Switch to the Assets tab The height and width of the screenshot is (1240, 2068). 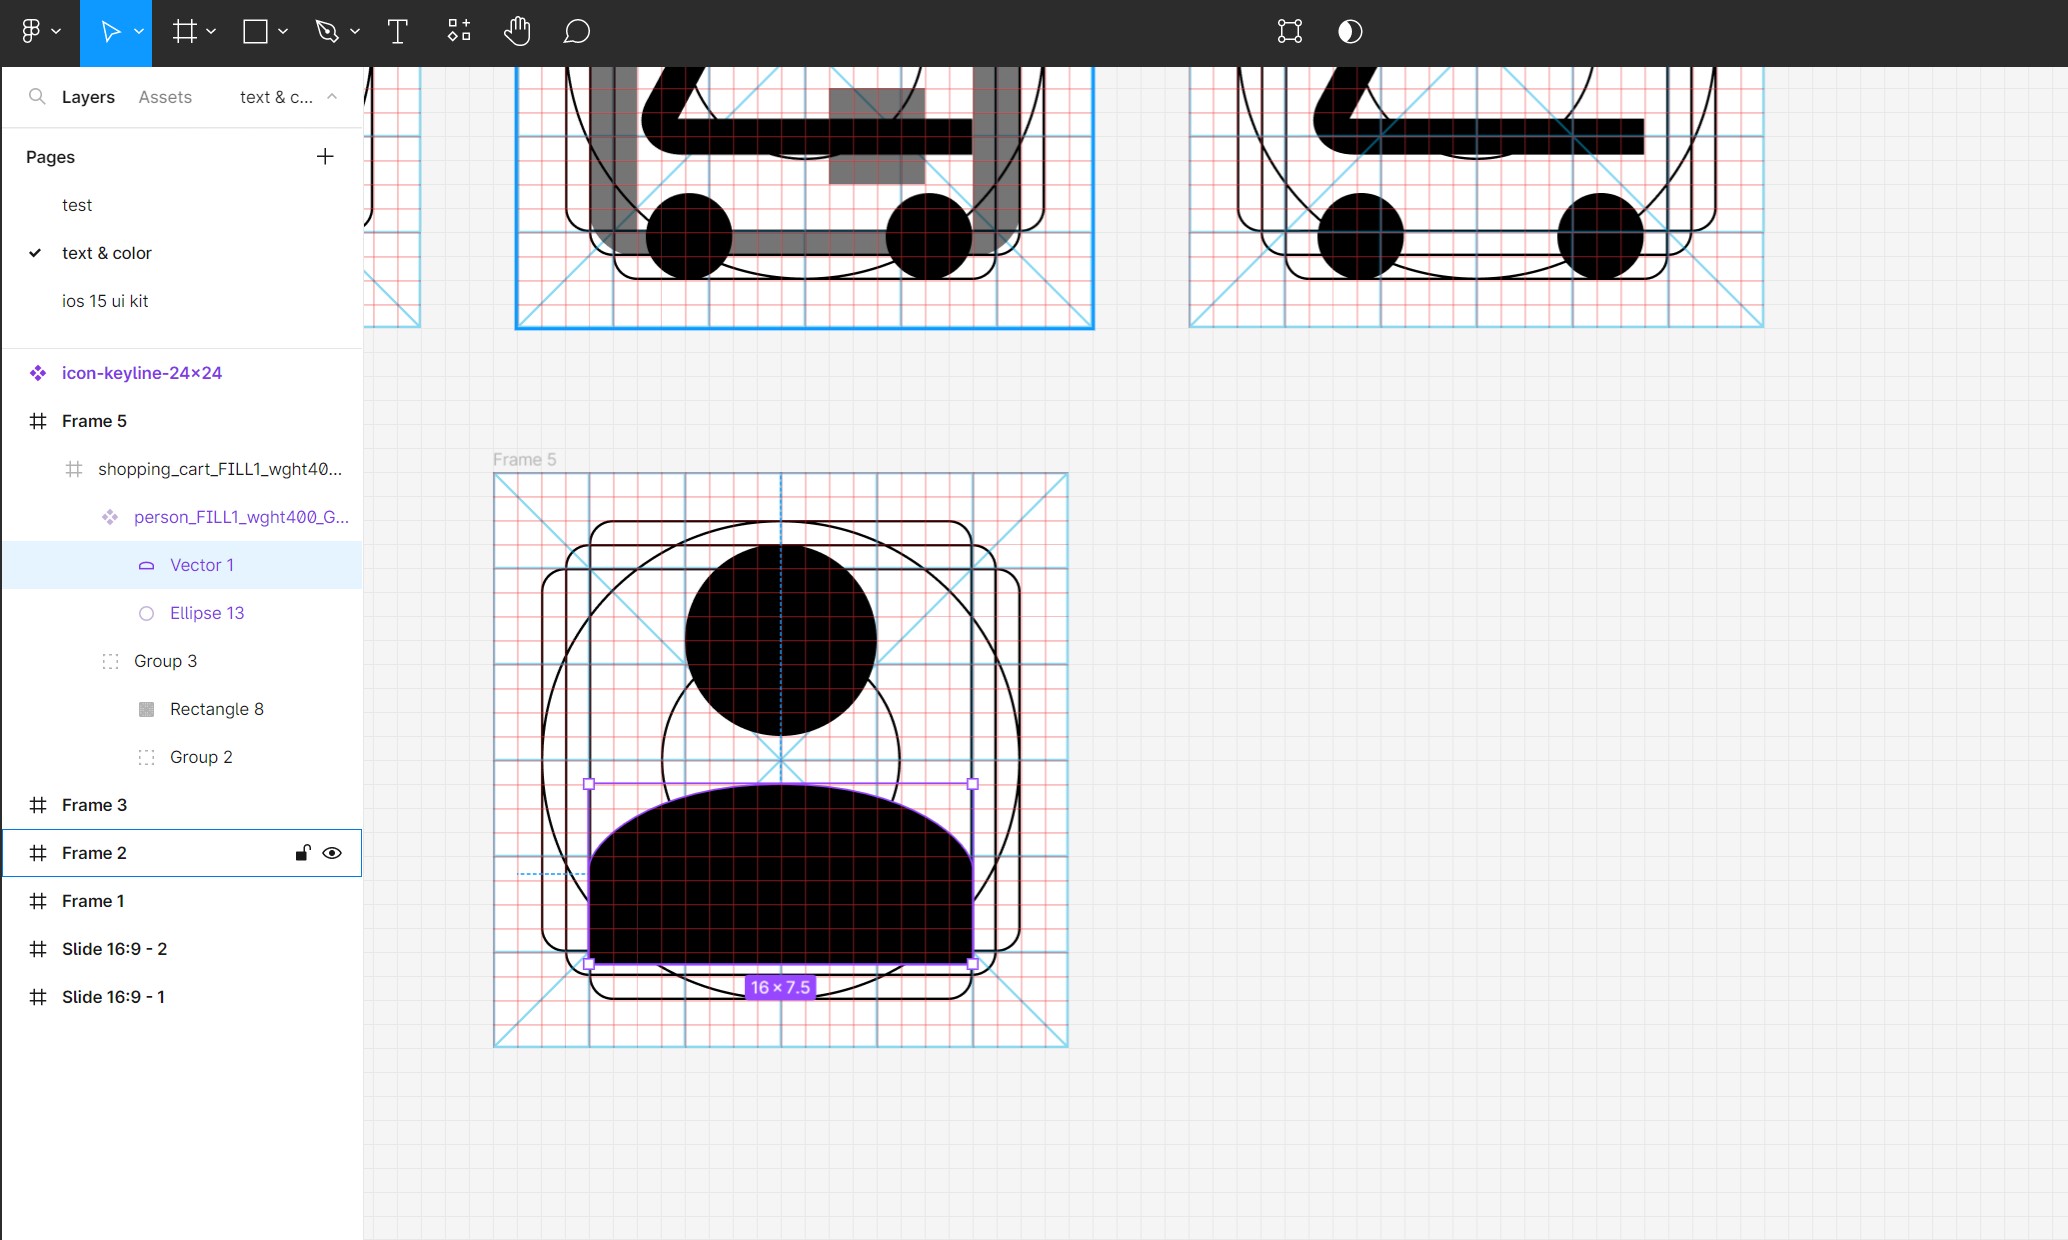tap(165, 97)
